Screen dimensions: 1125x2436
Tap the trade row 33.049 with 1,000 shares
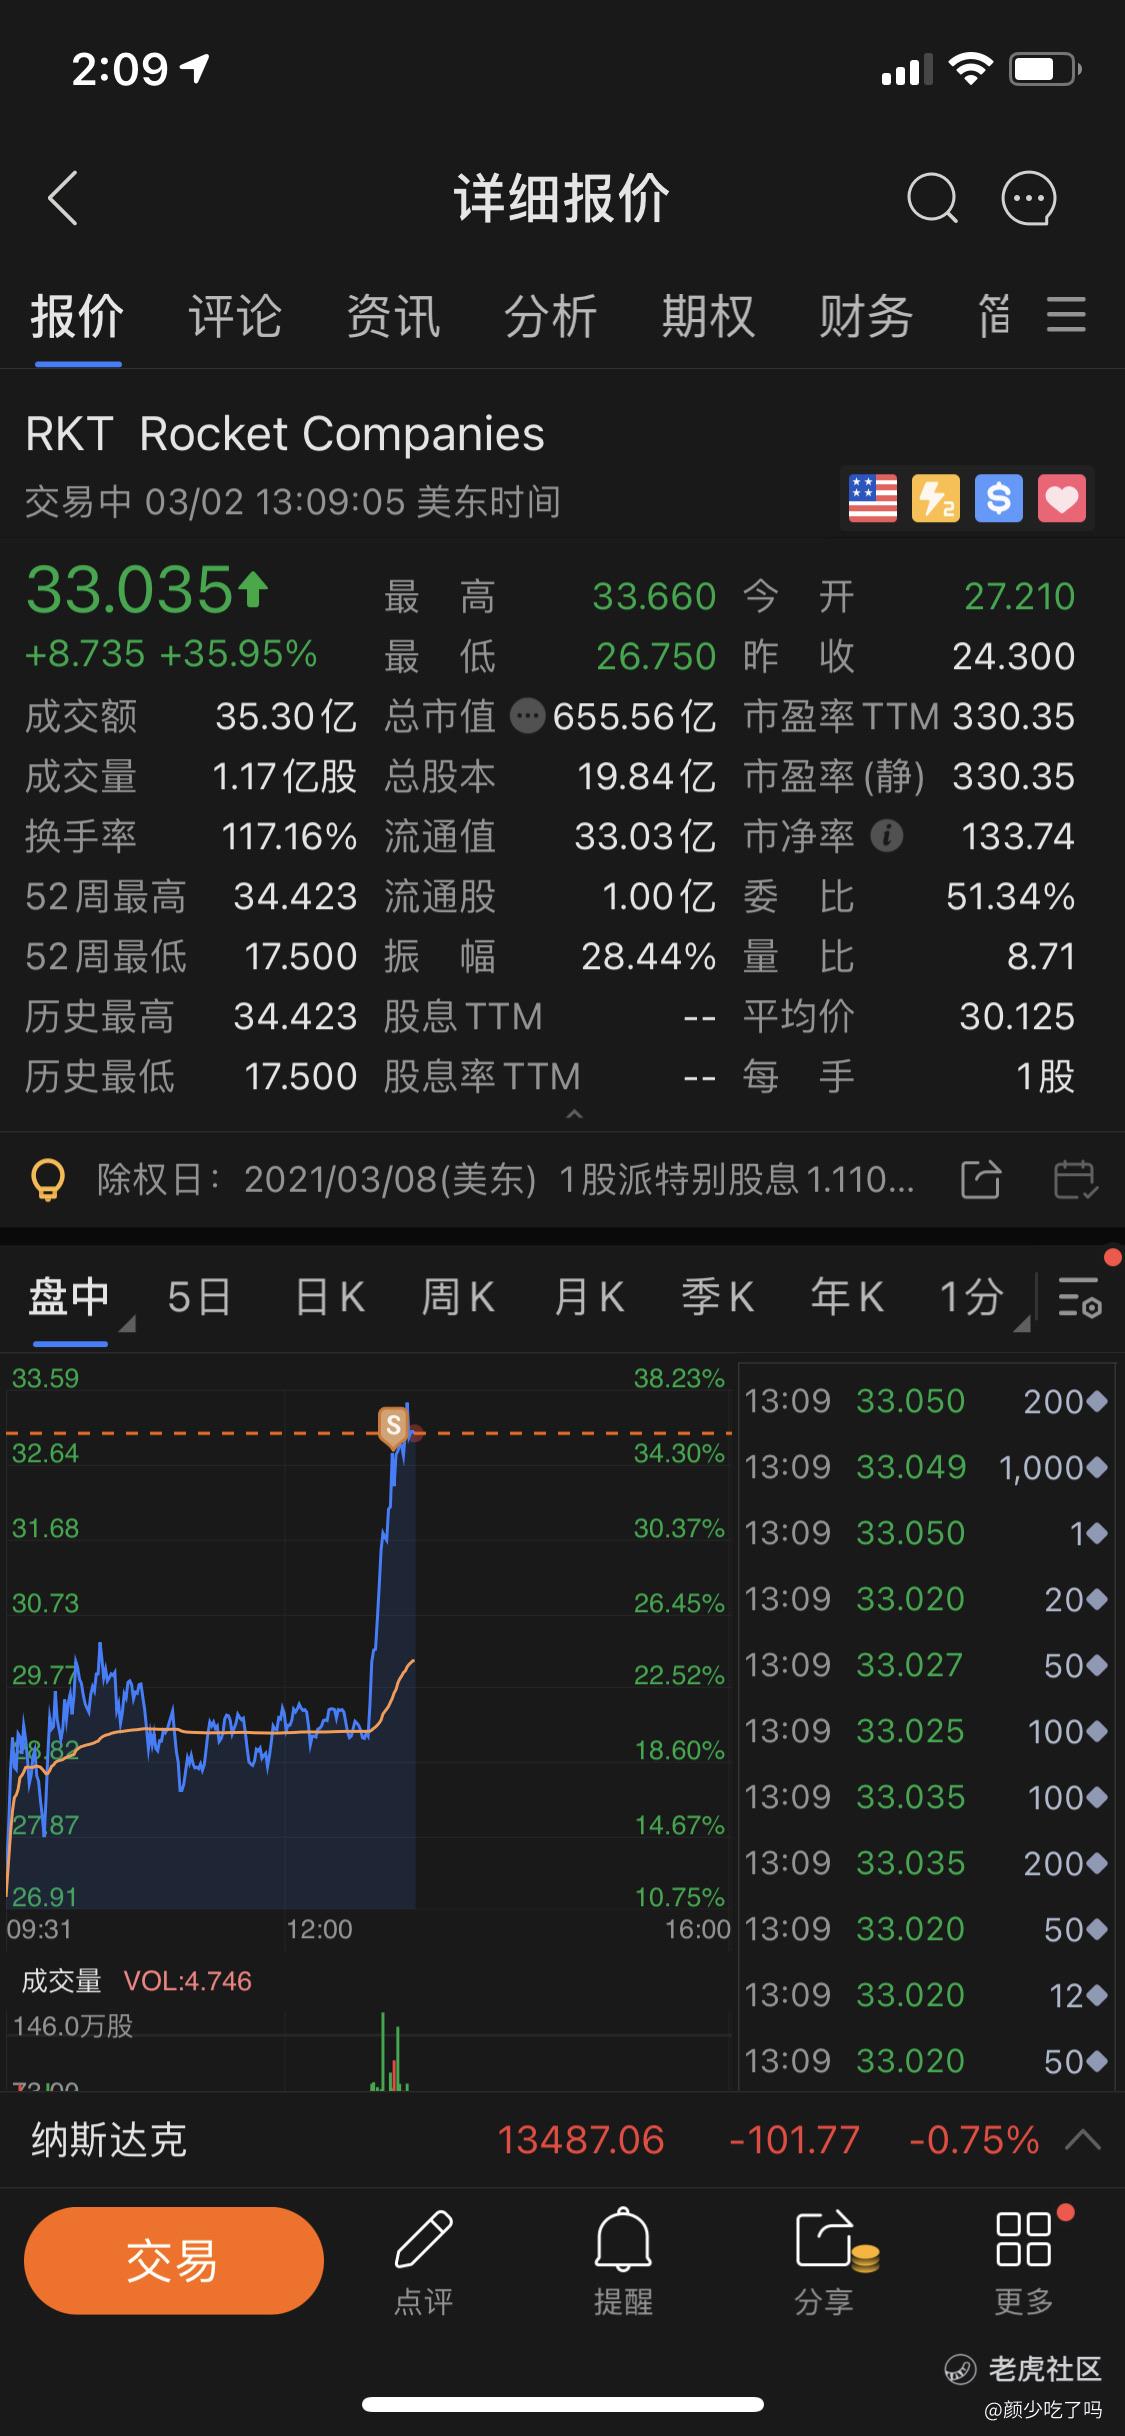coord(926,1467)
